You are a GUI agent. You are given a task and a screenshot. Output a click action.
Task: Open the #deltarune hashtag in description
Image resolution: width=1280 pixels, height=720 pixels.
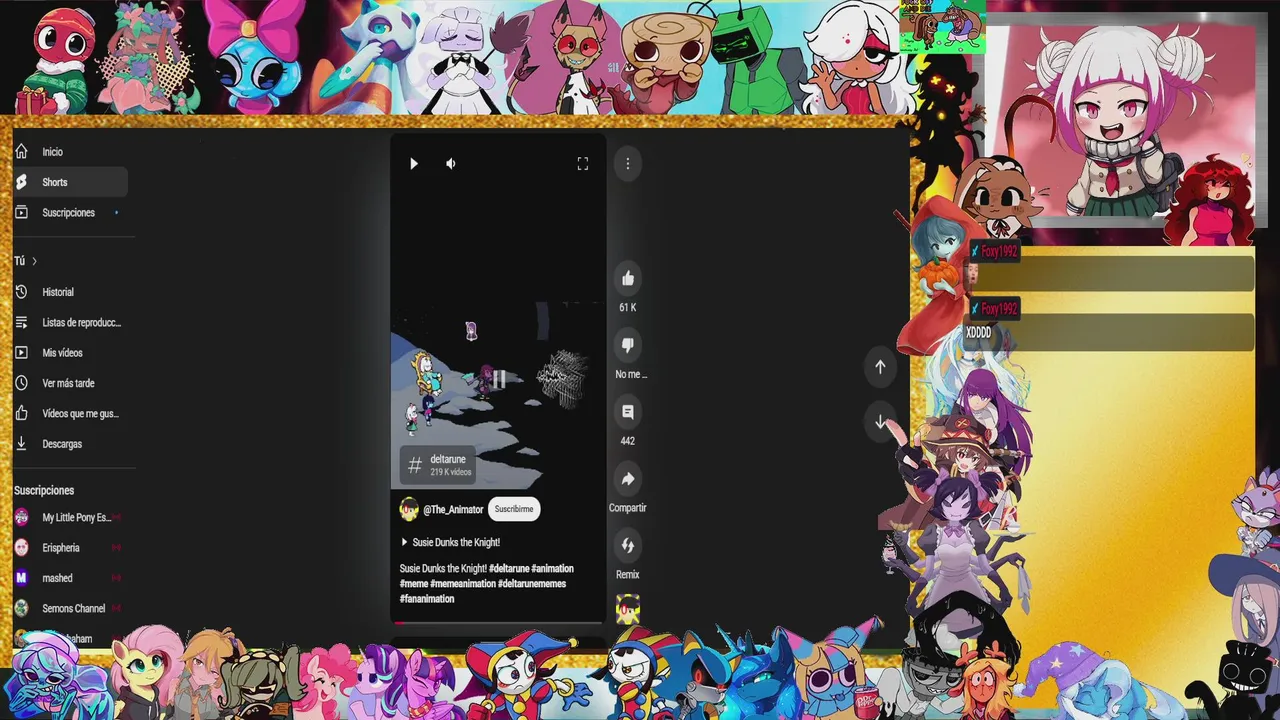click(x=510, y=569)
